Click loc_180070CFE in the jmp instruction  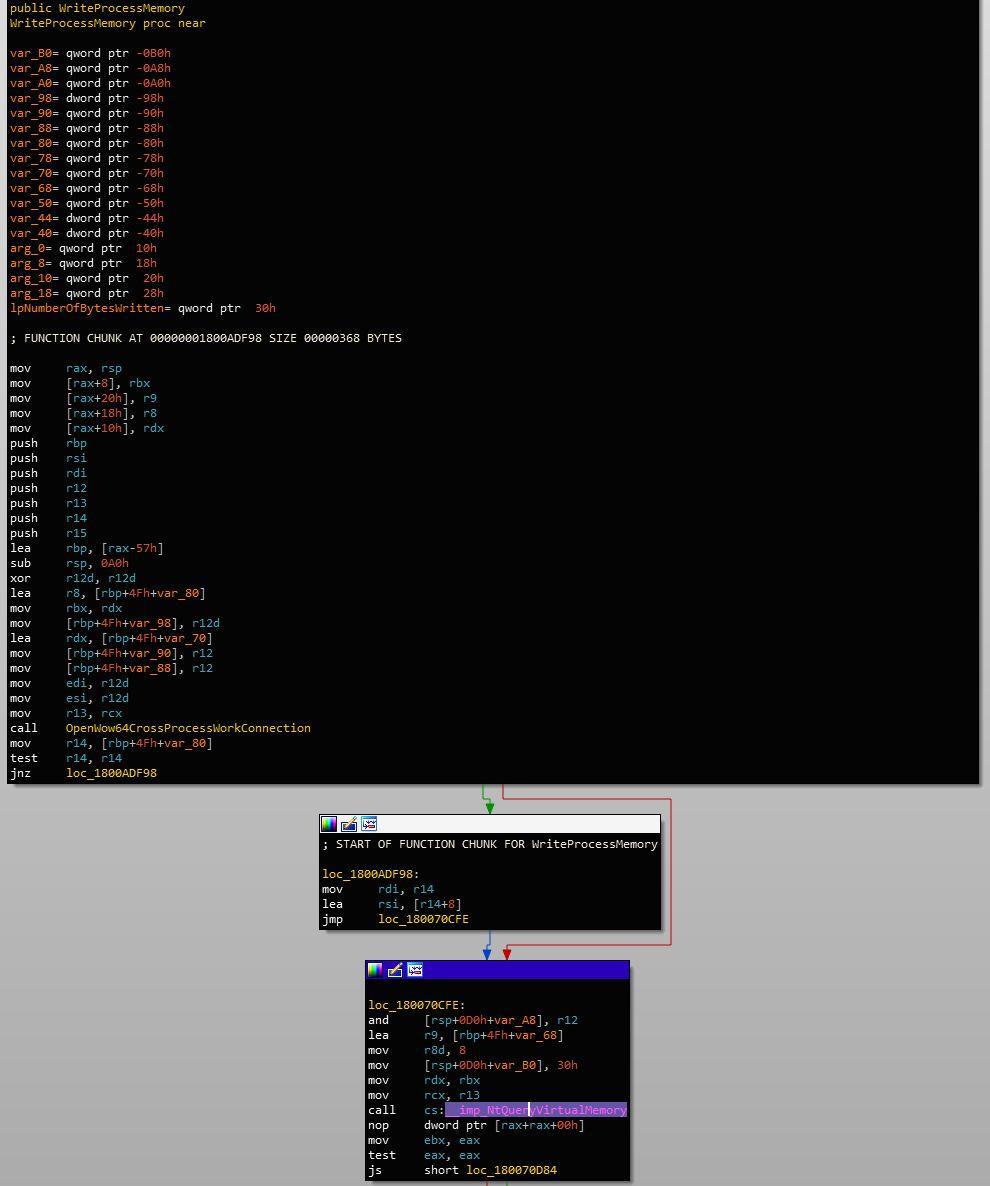point(424,919)
